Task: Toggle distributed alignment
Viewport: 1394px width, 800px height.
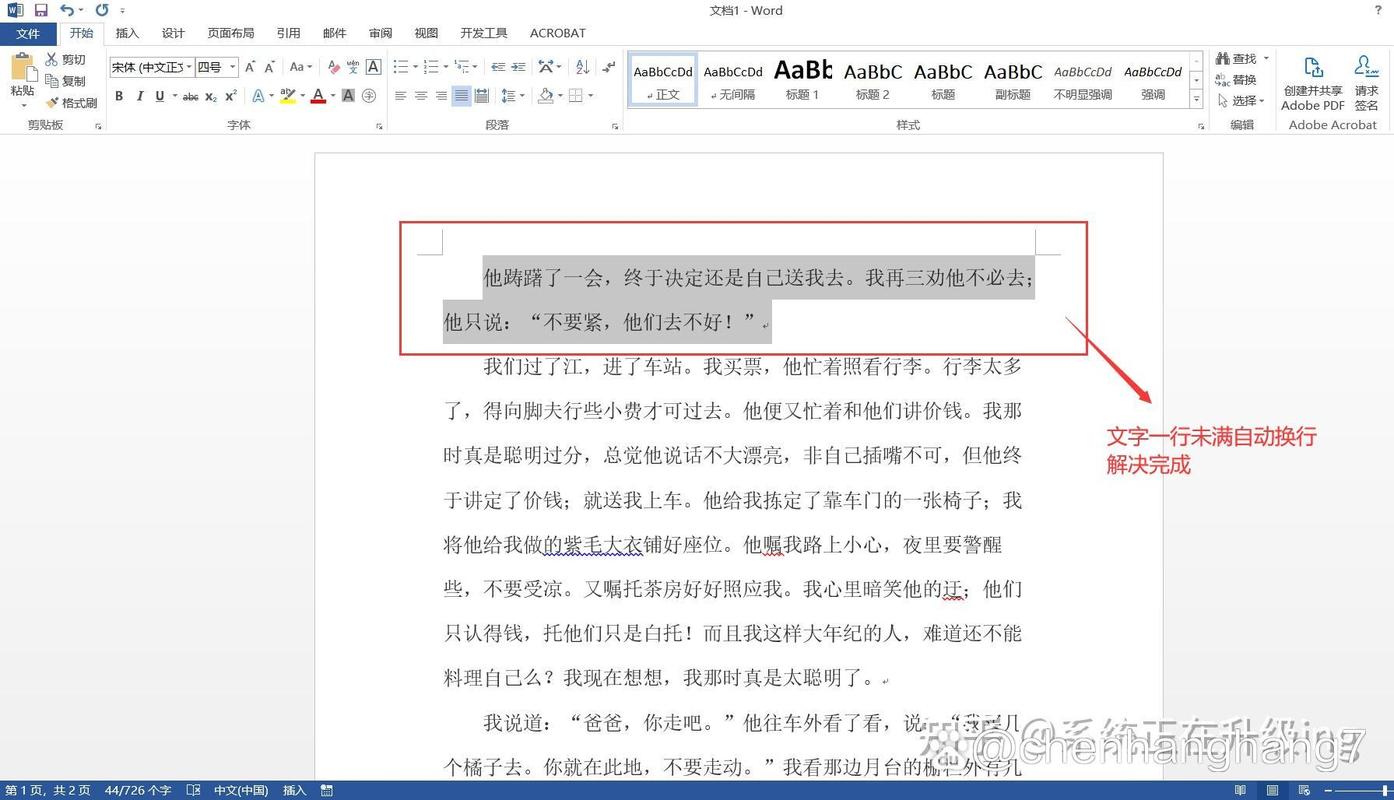Action: coord(481,96)
